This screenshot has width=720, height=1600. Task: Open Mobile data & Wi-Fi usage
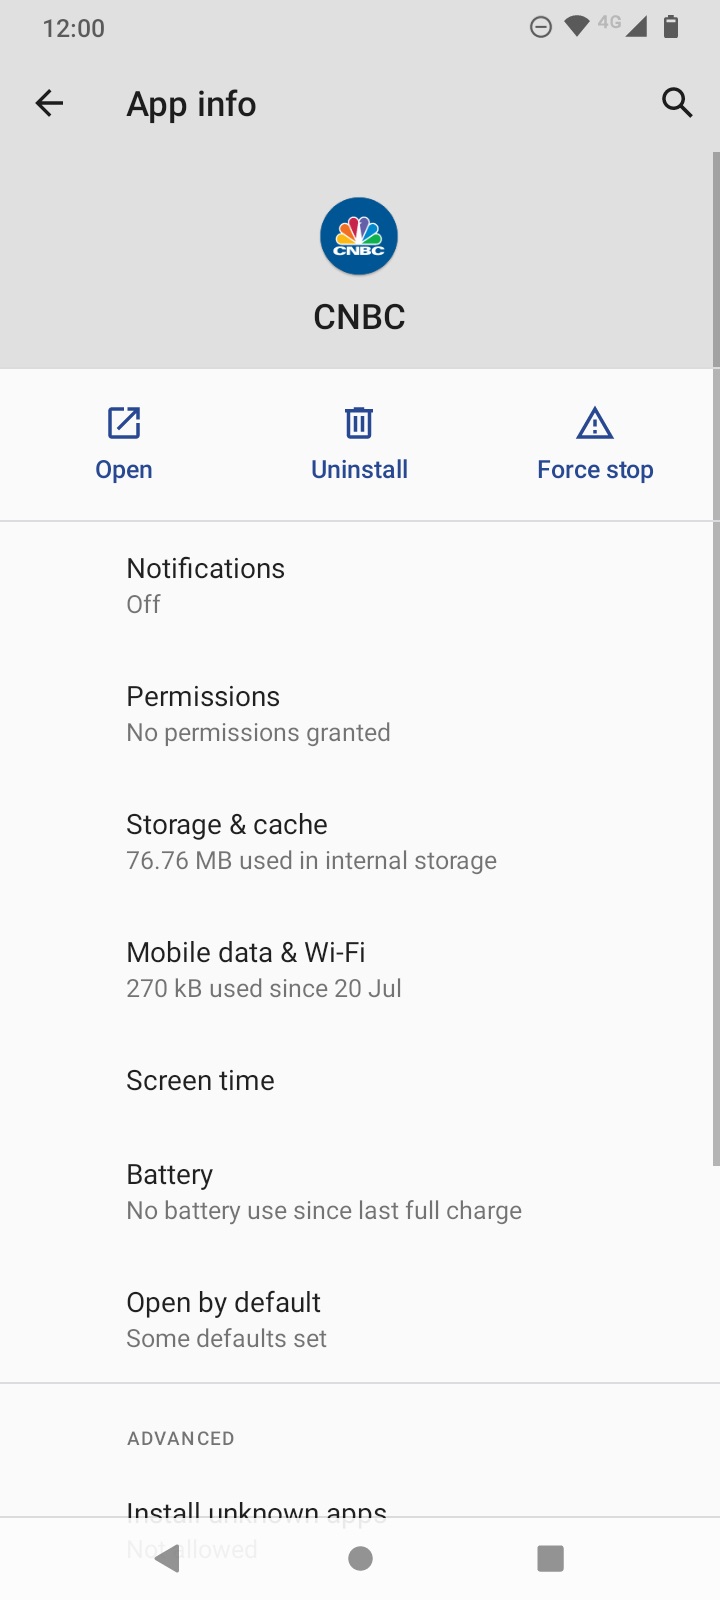pos(360,969)
